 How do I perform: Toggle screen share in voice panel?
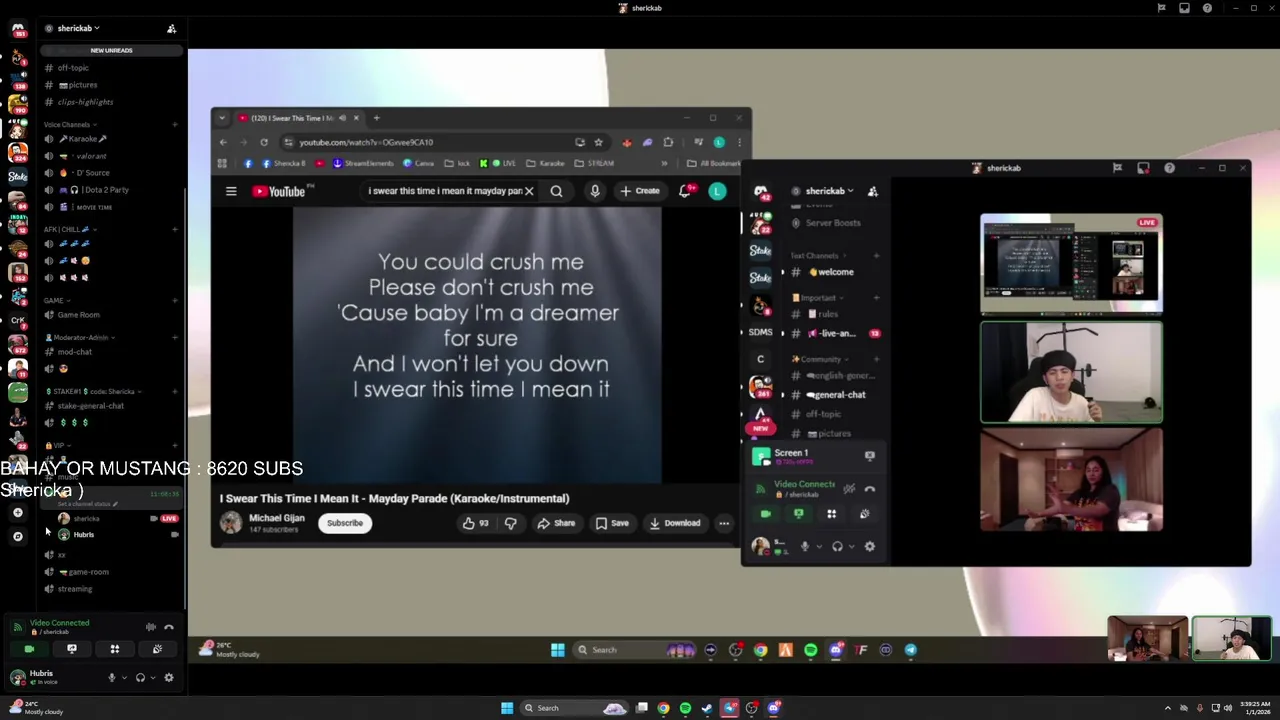coord(72,649)
